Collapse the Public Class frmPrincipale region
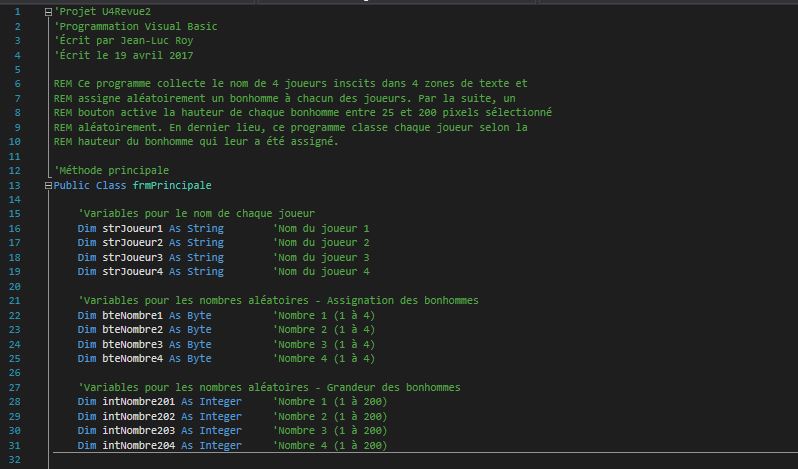 48,186
